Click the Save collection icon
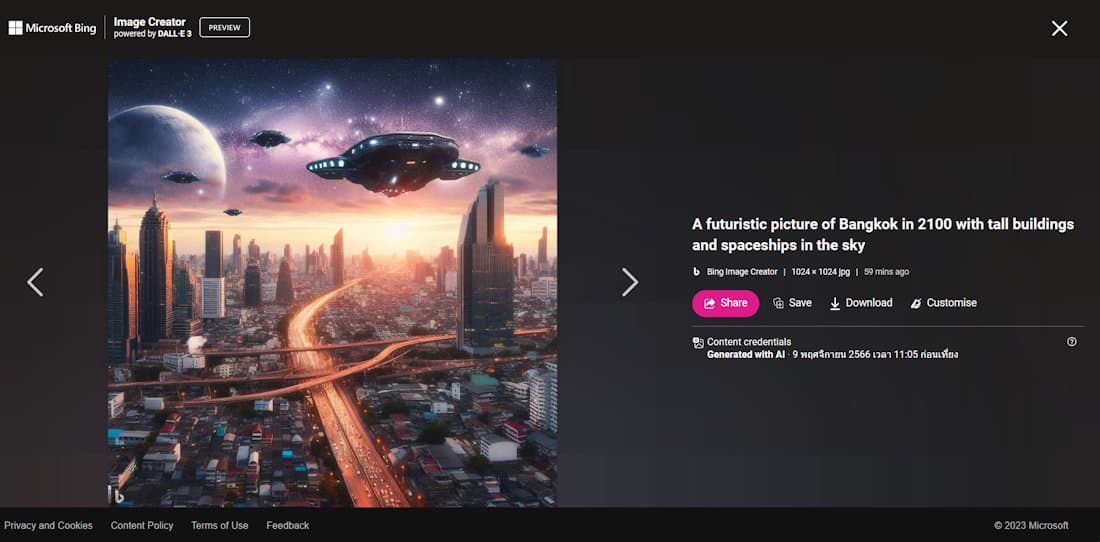 click(778, 303)
